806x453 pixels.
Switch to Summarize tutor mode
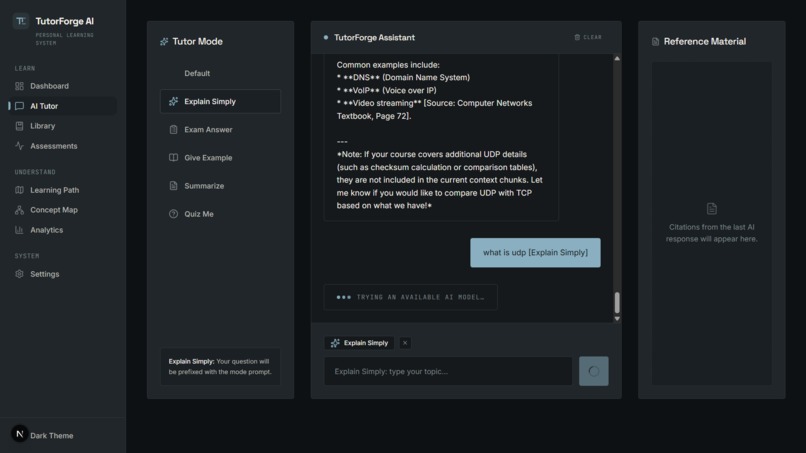pyautogui.click(x=221, y=186)
